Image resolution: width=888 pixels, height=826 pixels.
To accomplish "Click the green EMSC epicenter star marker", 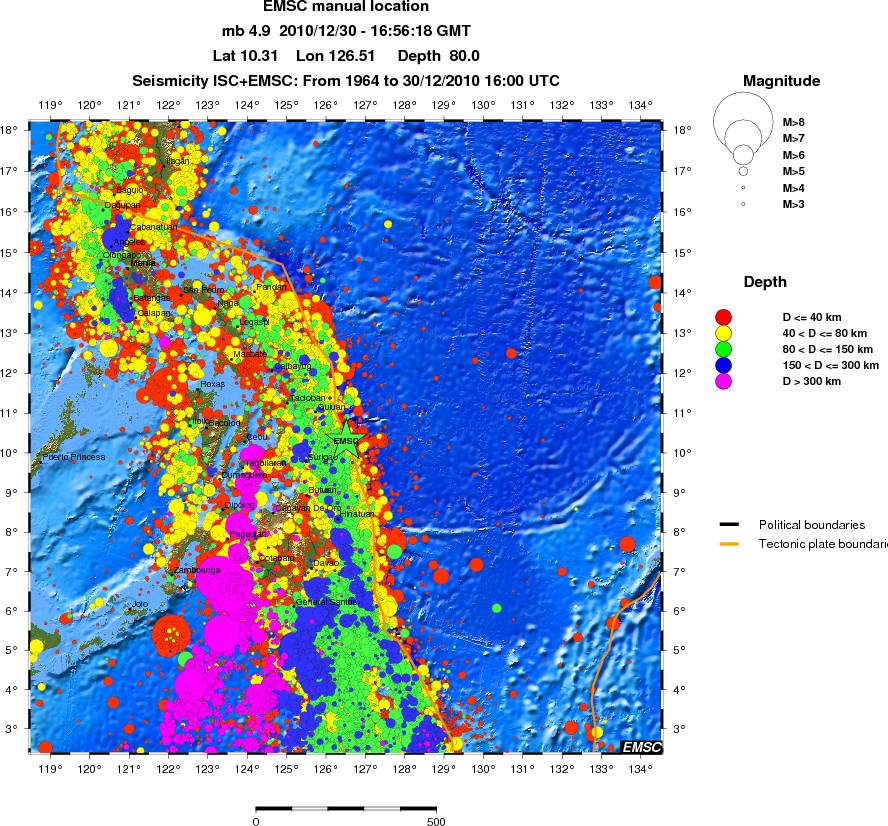I will pyautogui.click(x=345, y=440).
